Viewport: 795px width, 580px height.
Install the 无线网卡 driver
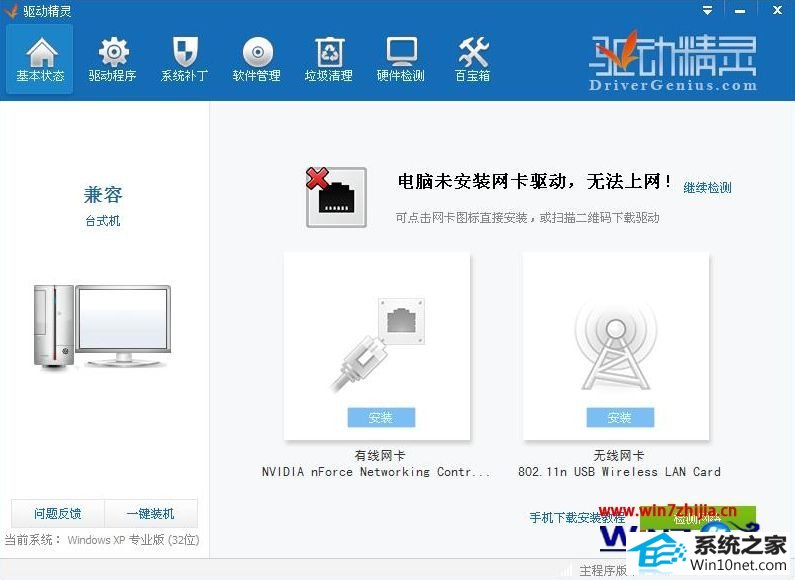[x=620, y=417]
